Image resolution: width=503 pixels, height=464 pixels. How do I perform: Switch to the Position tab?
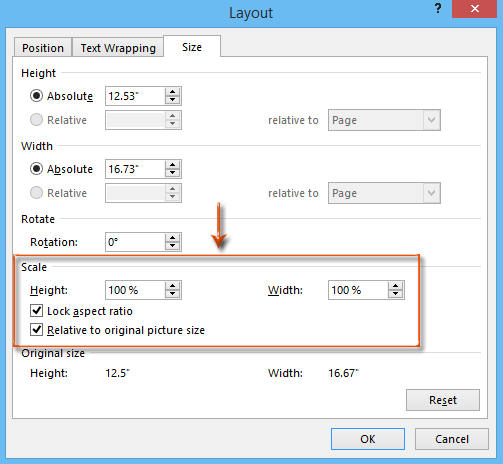[x=43, y=48]
